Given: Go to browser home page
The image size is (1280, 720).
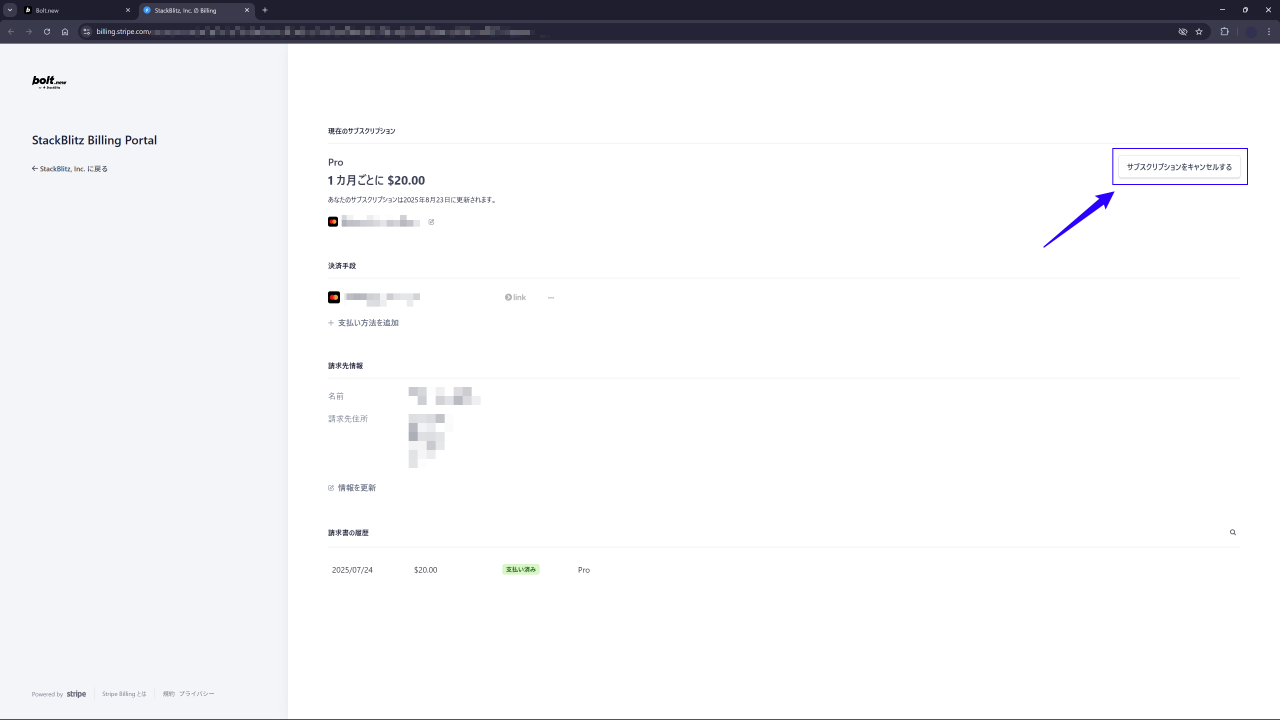Looking at the screenshot, I should (65, 31).
